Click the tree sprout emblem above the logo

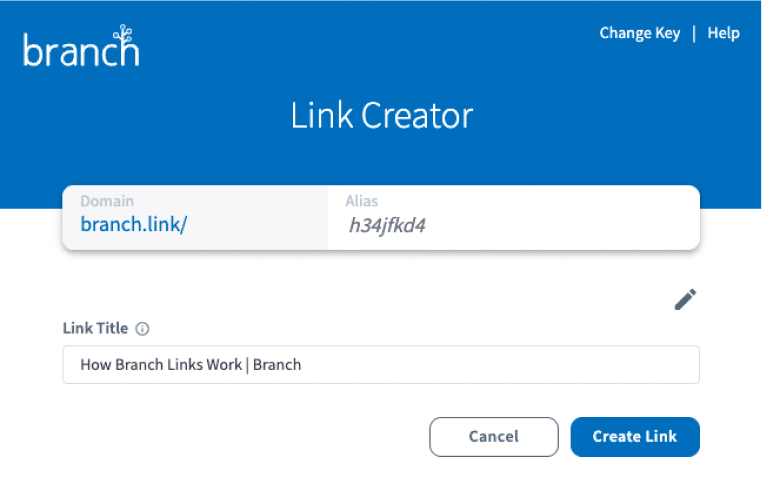123,34
